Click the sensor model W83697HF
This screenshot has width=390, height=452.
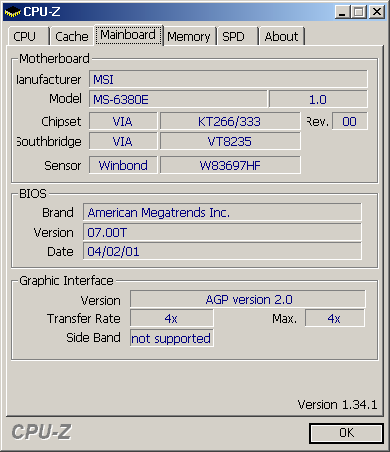coord(230,165)
